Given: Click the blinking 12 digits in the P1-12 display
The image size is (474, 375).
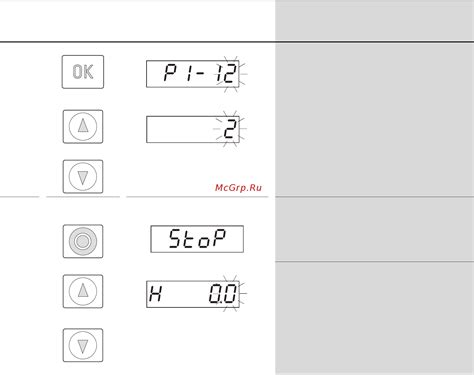Looking at the screenshot, I should click(x=226, y=74).
